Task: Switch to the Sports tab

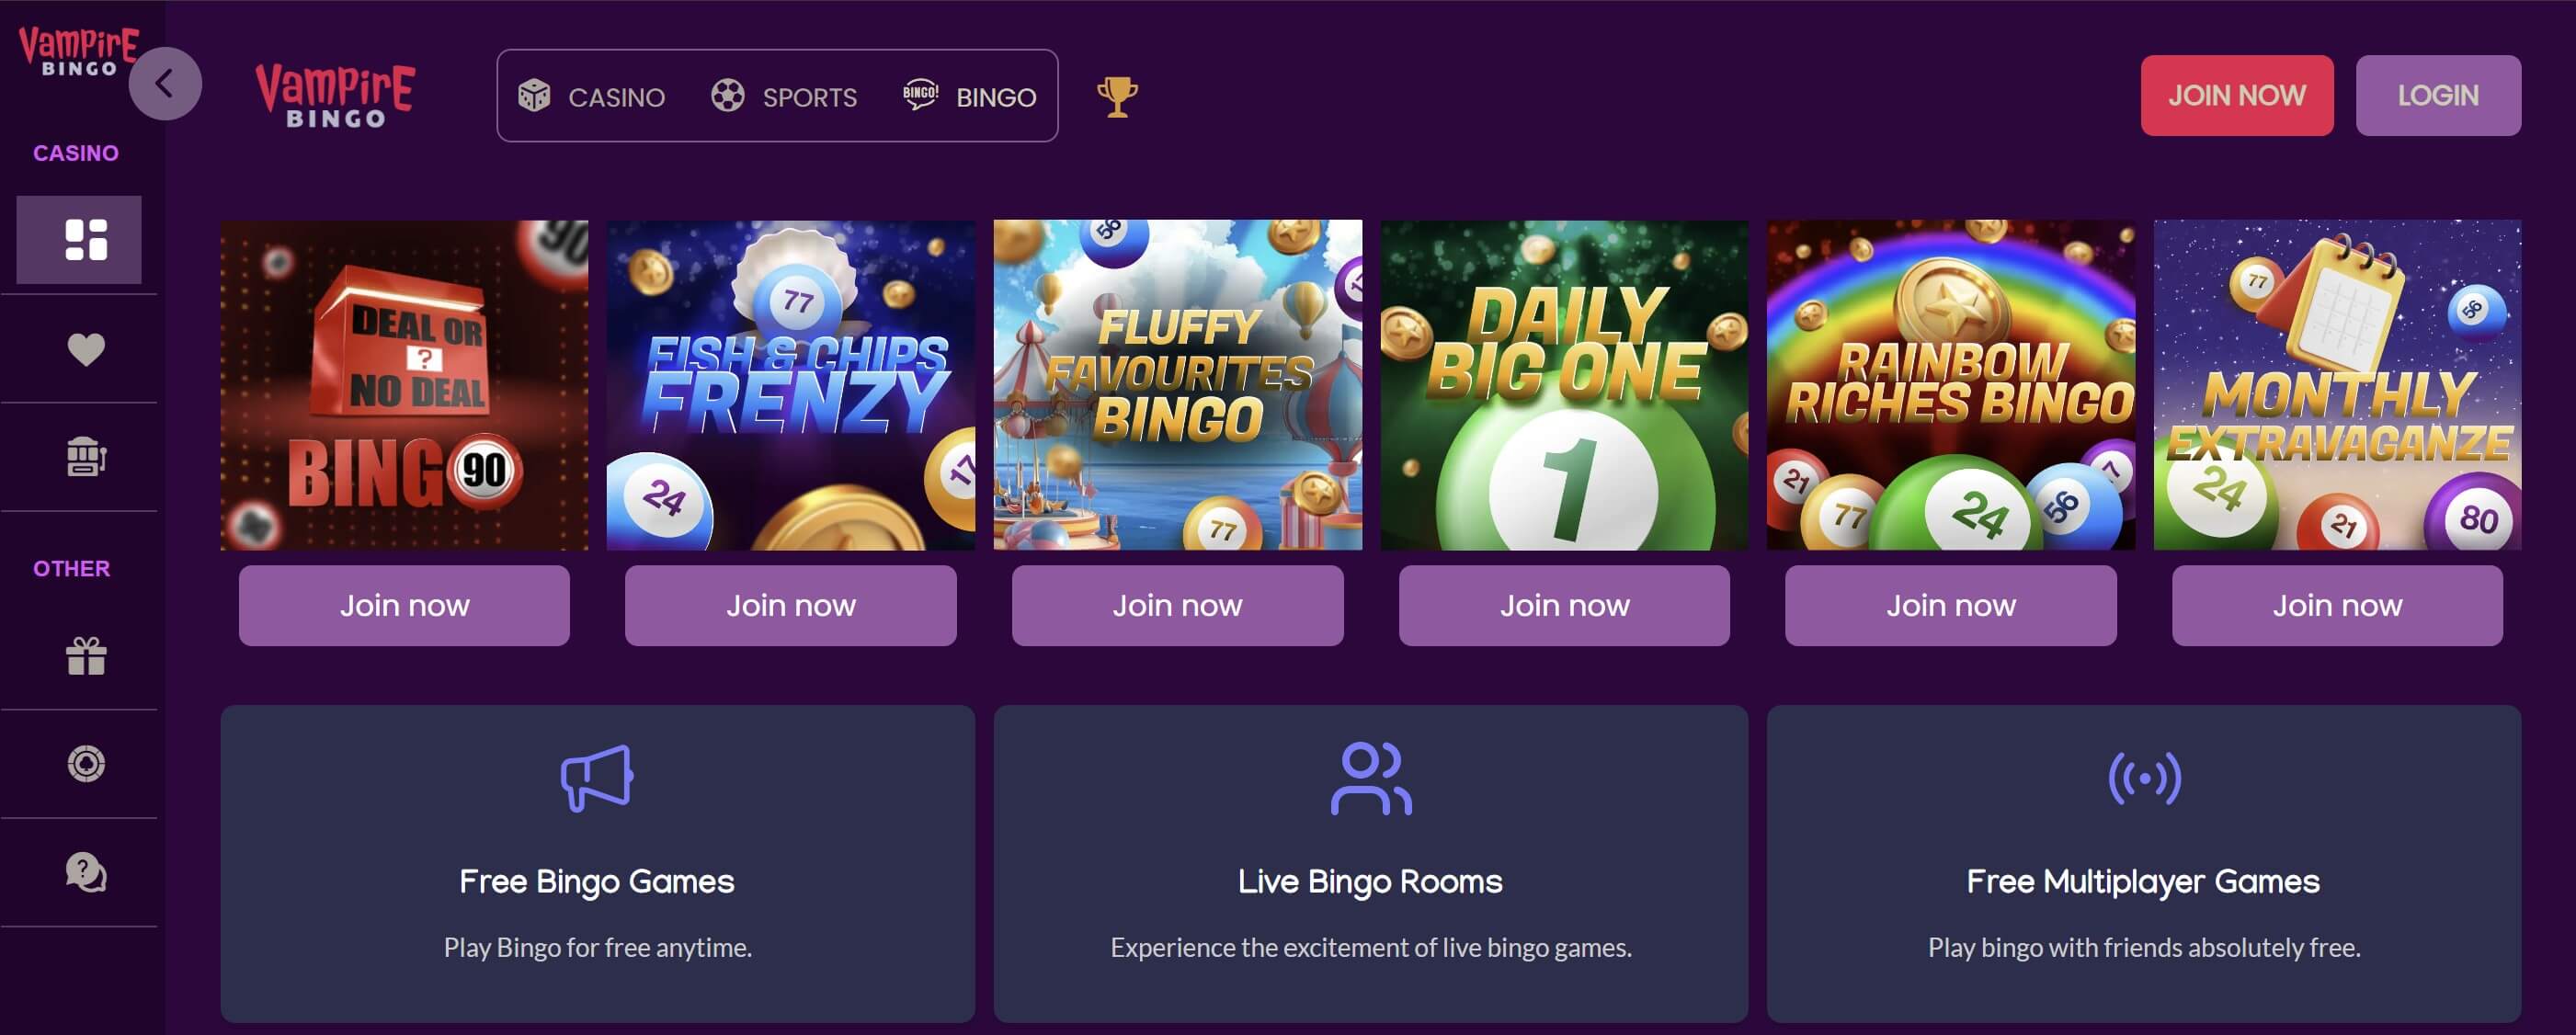Action: pyautogui.click(x=784, y=97)
